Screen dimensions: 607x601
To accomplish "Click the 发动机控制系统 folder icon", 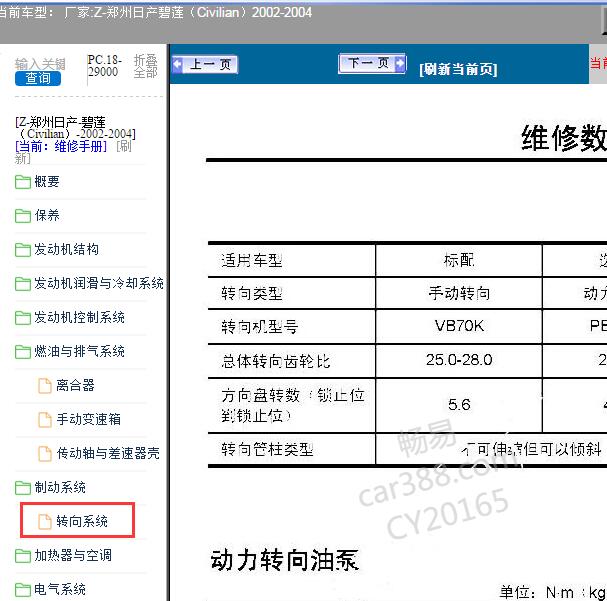I will (23, 318).
